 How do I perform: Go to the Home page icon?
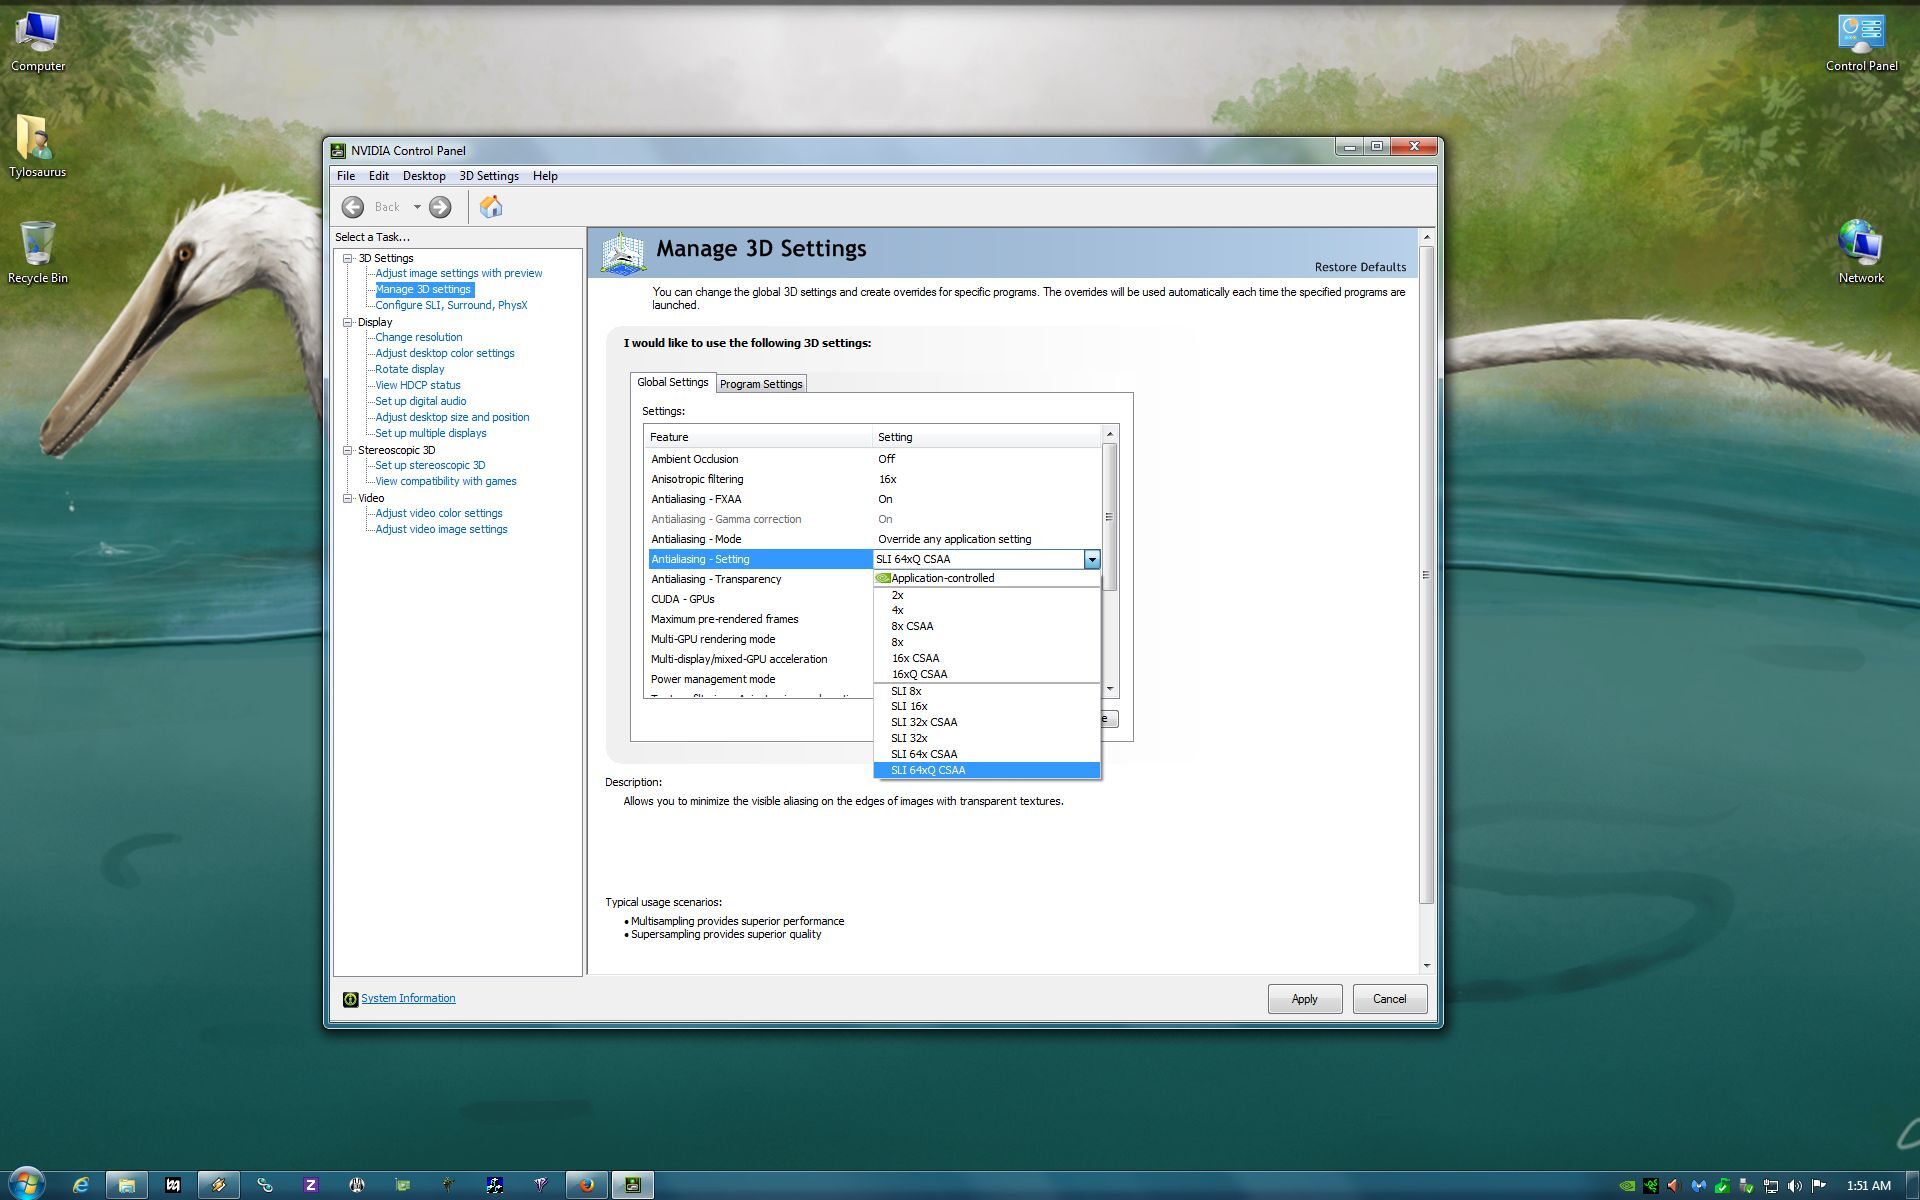491,207
